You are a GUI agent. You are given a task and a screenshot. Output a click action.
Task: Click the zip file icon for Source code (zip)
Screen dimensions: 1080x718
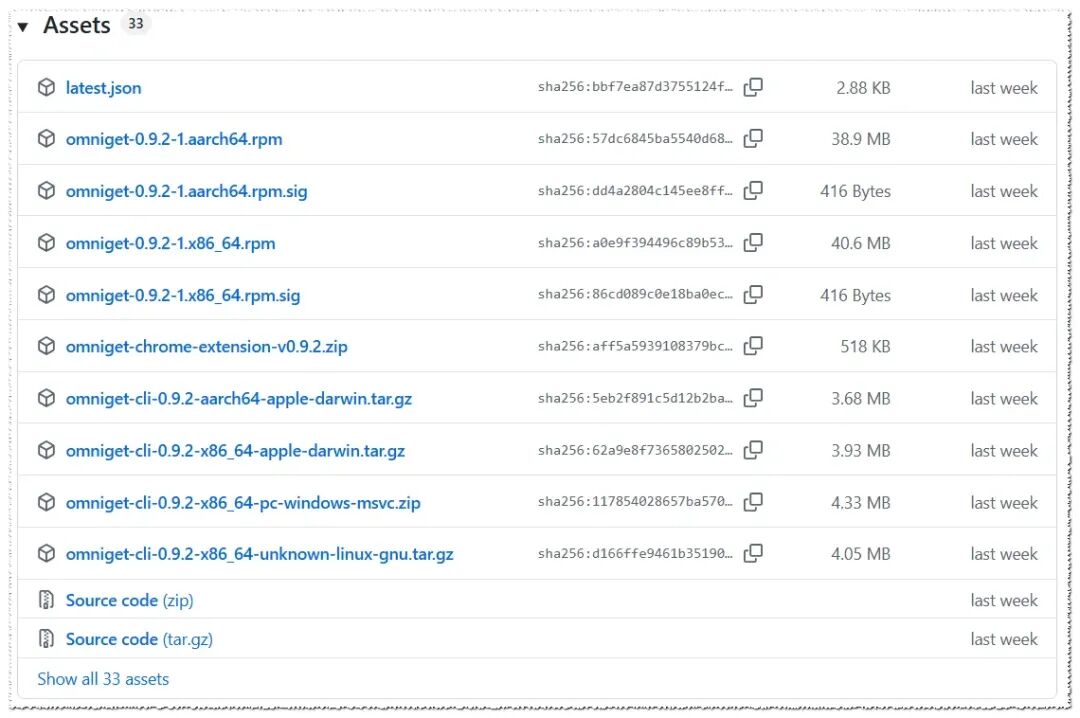[x=46, y=600]
